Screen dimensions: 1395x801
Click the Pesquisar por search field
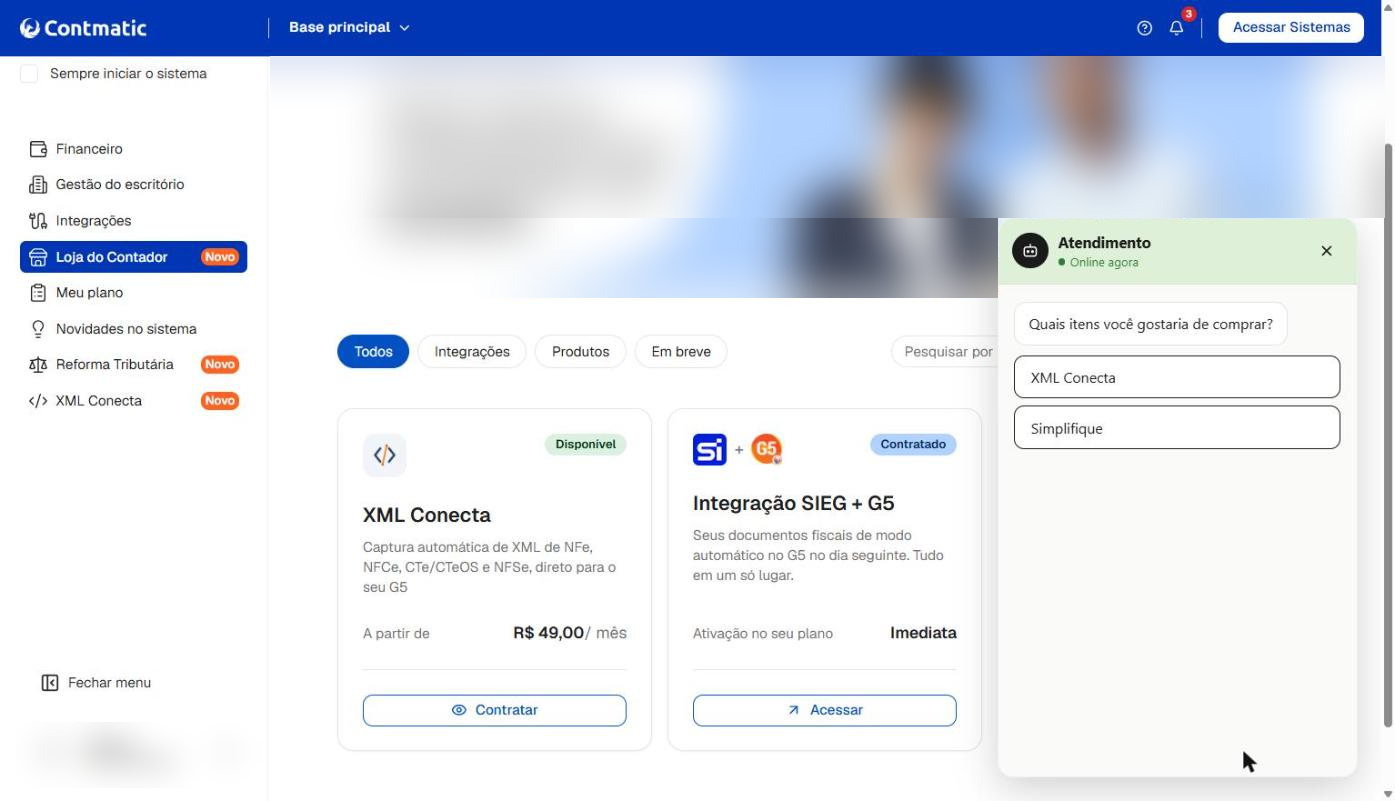[945, 352]
